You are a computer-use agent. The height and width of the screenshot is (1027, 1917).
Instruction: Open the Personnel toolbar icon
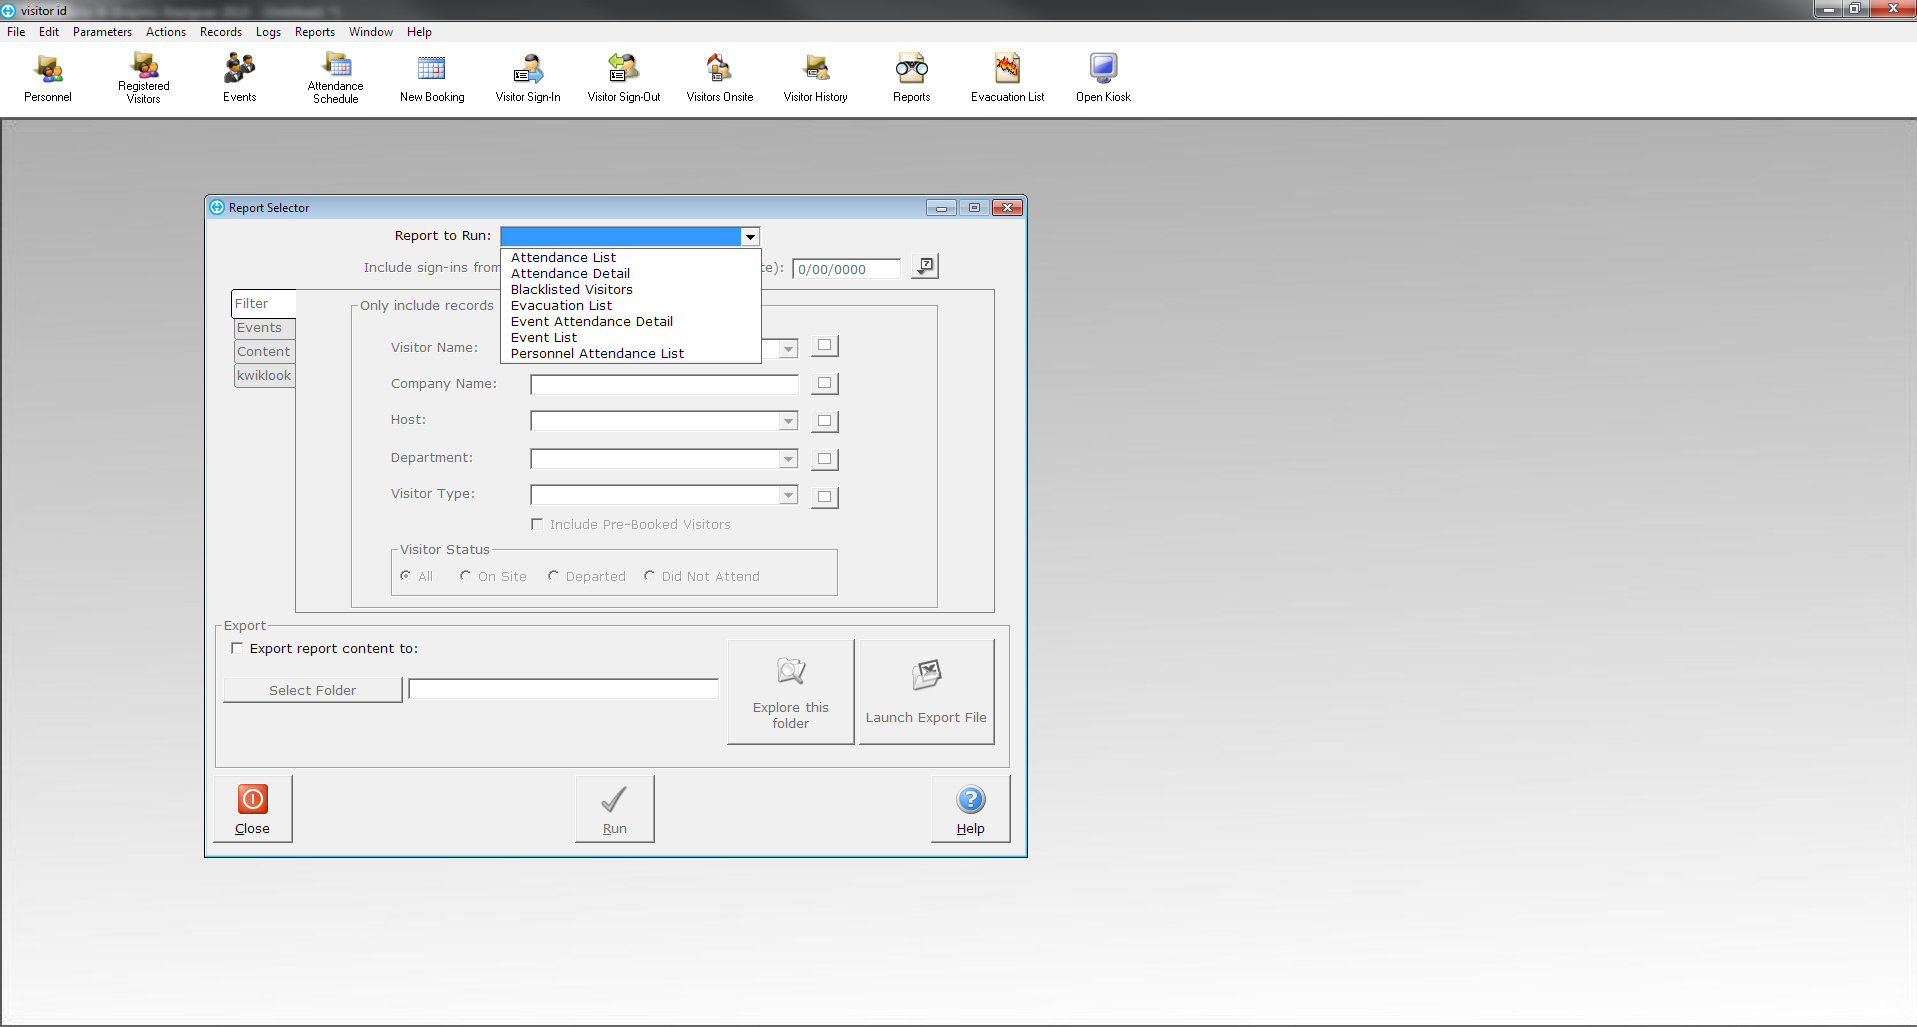(48, 78)
